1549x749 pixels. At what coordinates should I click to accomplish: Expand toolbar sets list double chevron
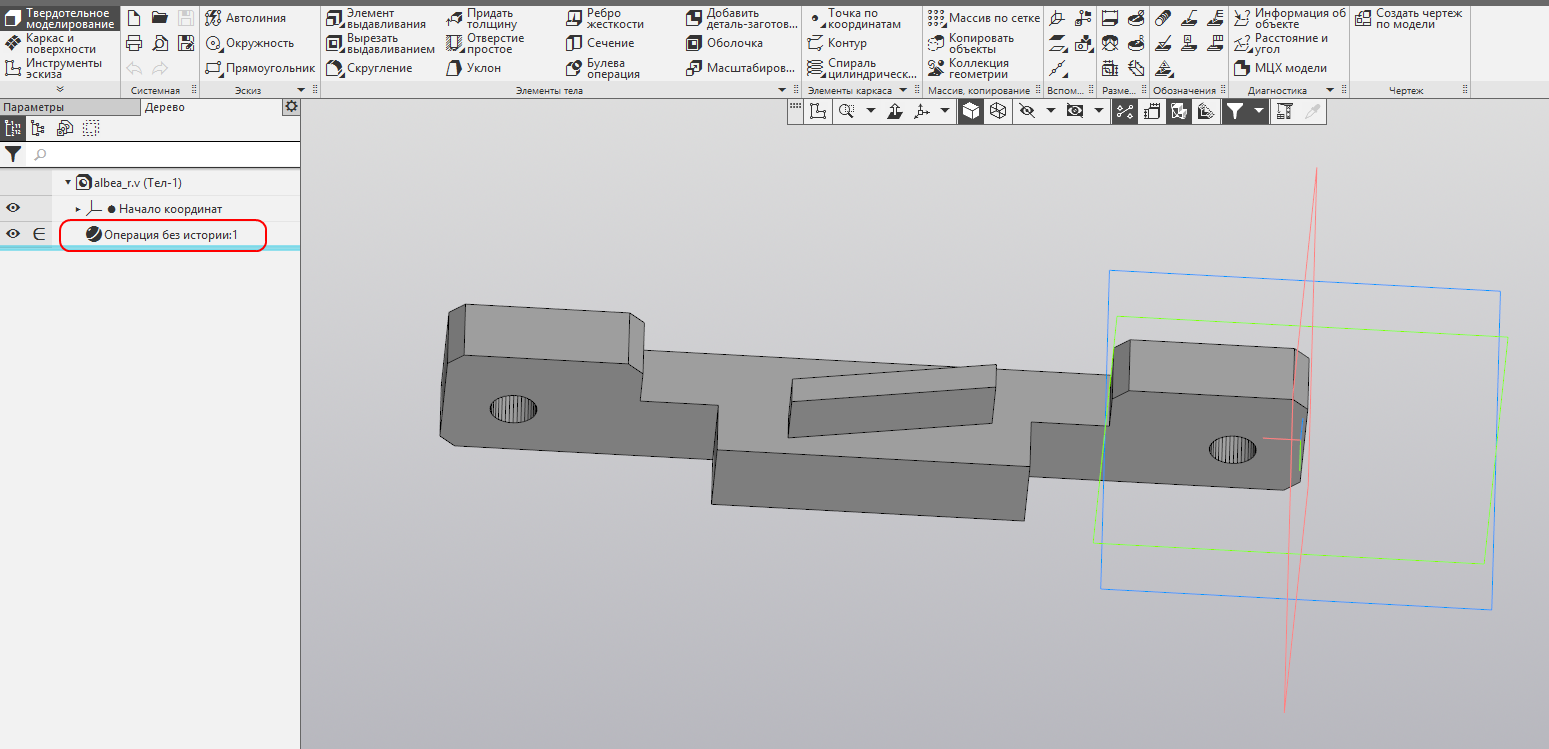coord(60,89)
